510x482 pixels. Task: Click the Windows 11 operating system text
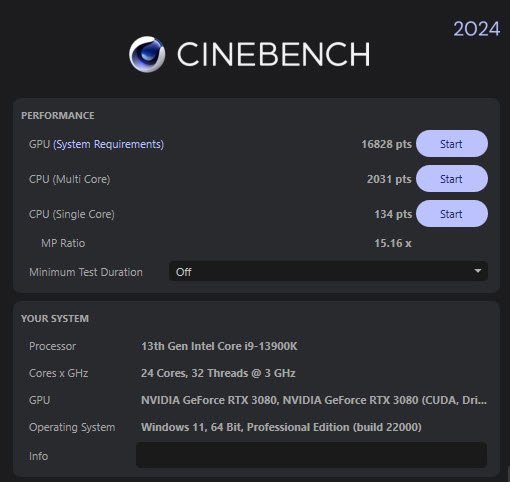281,427
